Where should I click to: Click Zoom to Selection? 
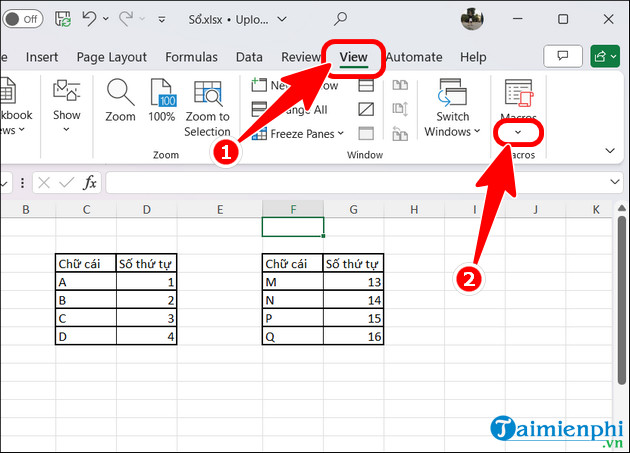207,109
